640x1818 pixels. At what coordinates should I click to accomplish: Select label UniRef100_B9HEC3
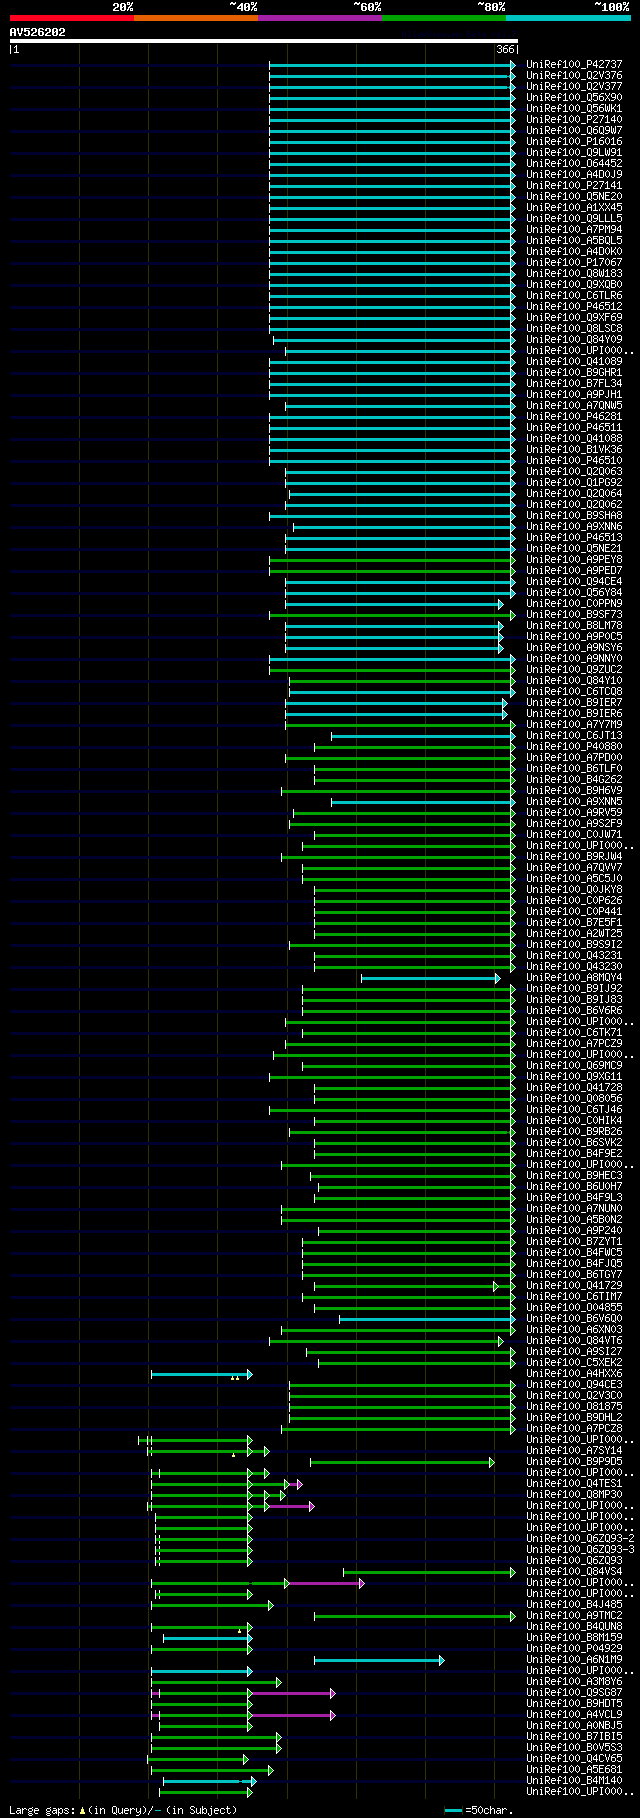click(x=574, y=1176)
